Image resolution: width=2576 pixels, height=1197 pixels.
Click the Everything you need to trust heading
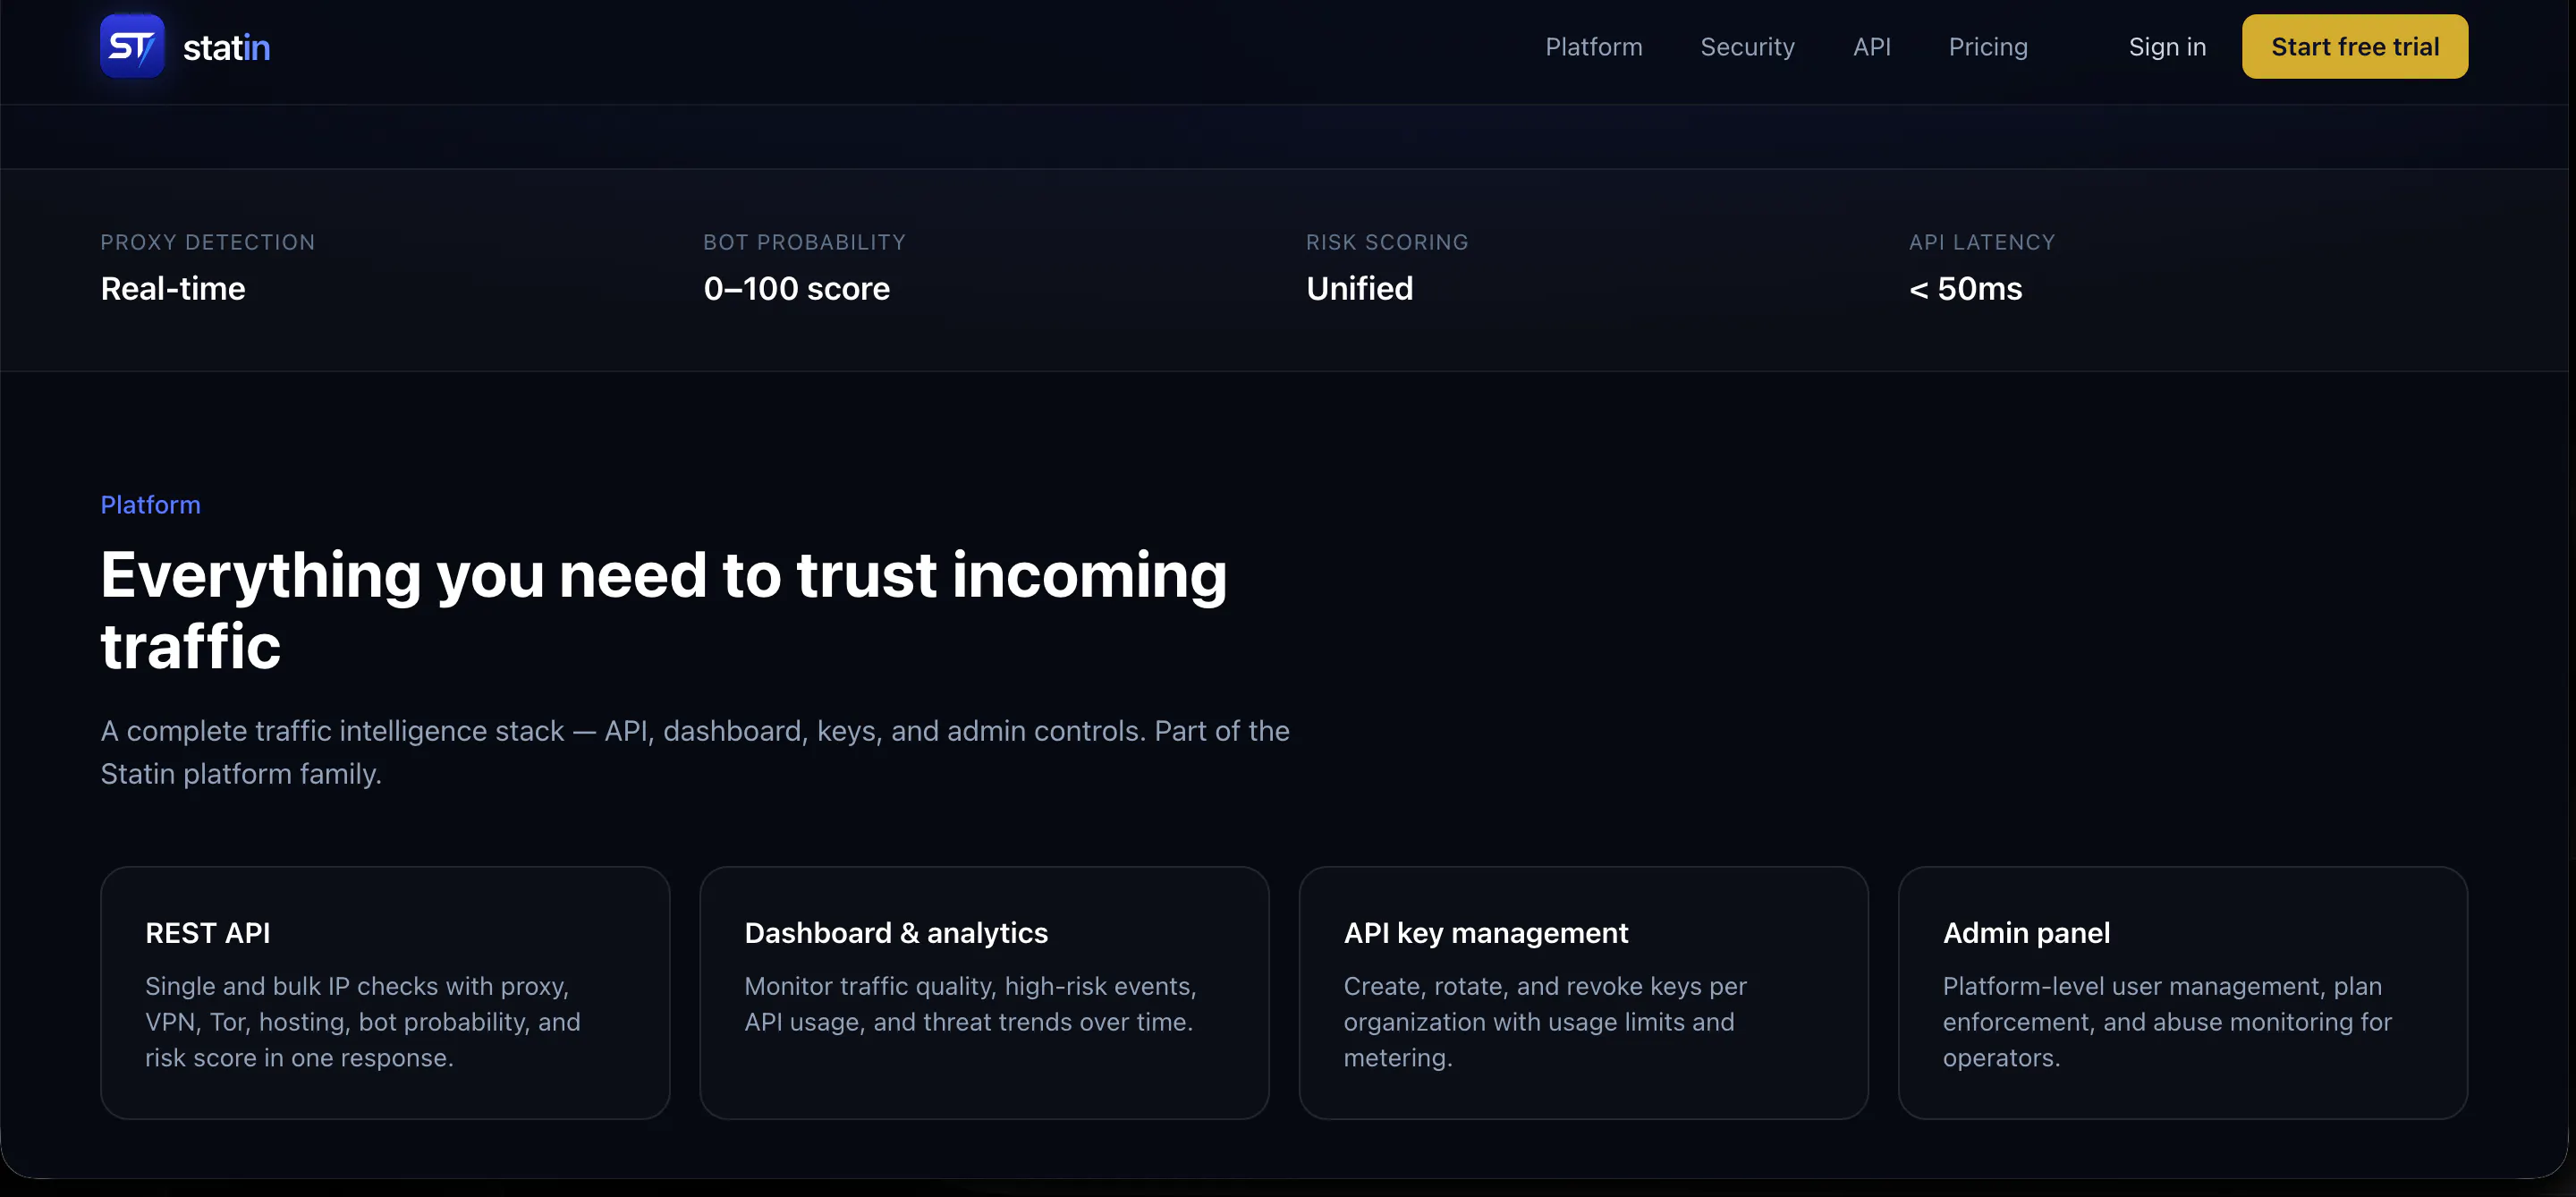663,610
